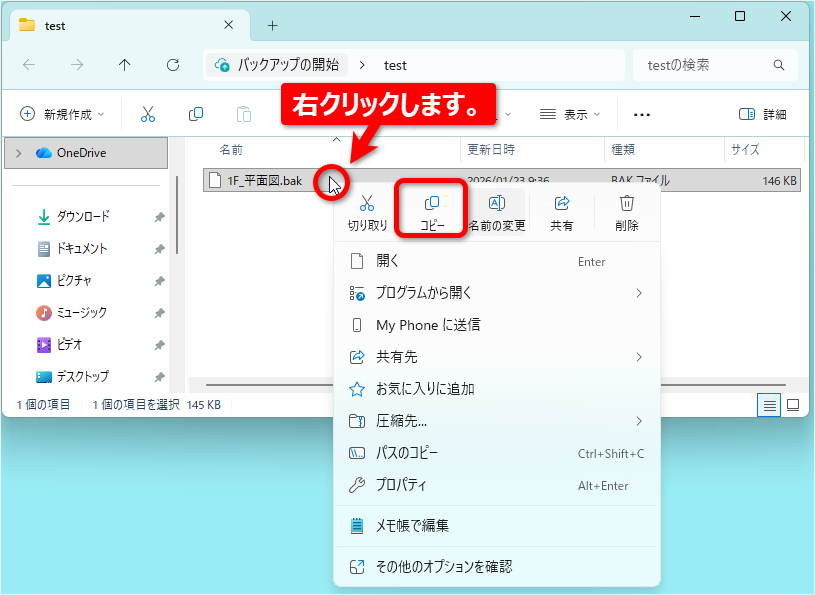
Task: Click the Cut (切り取り) scissors in context menu
Action: (x=367, y=203)
